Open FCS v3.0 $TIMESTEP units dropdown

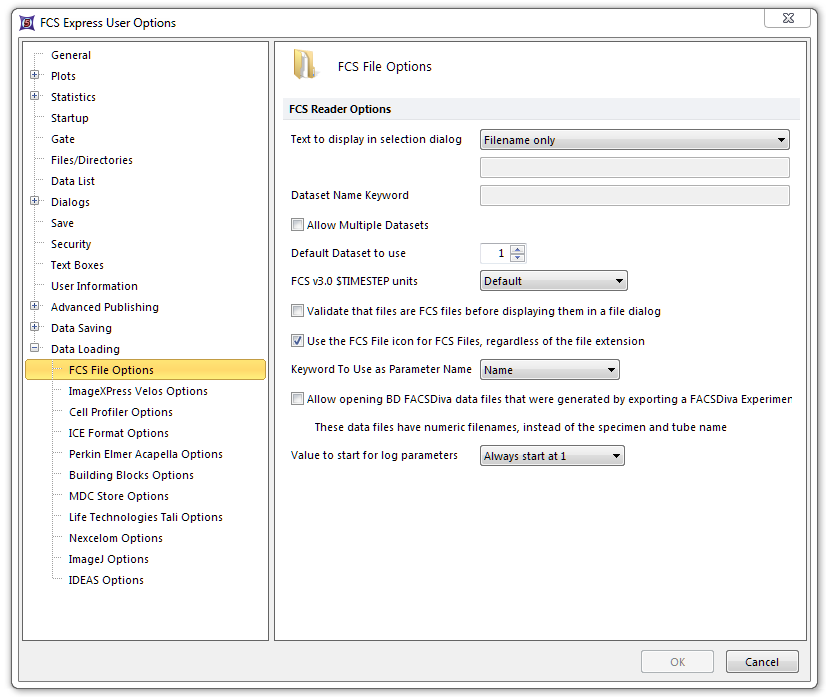pos(553,281)
